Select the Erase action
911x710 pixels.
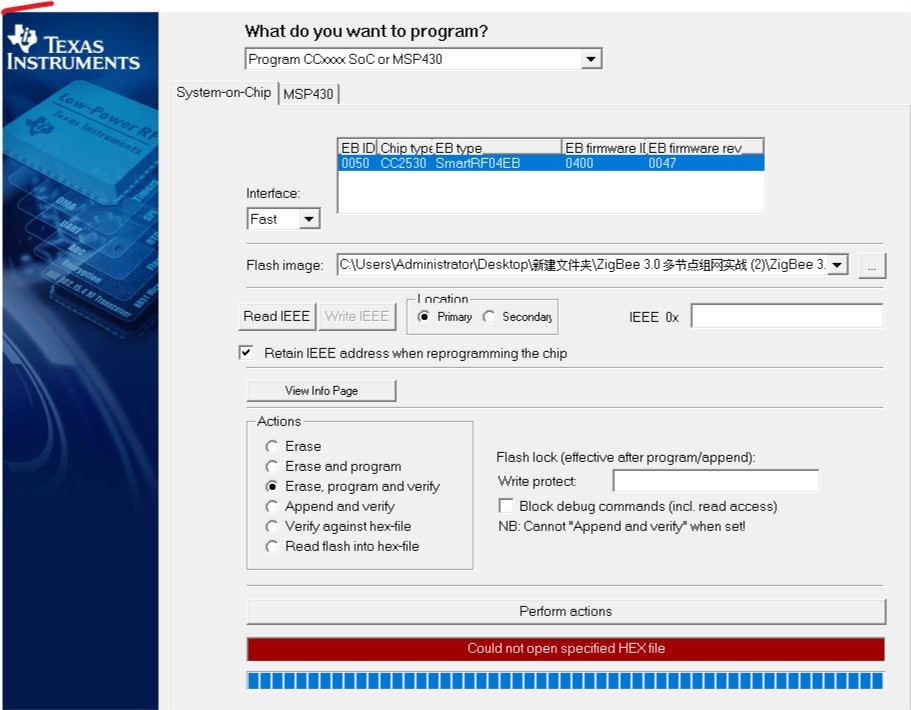[x=271, y=446]
